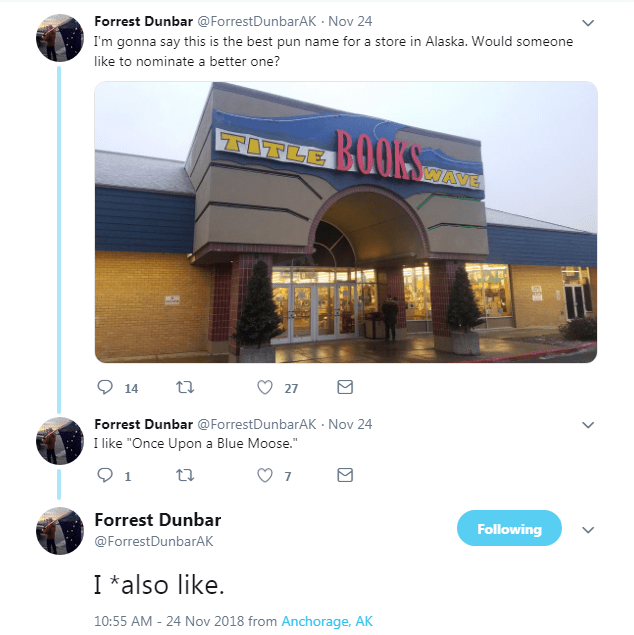This screenshot has height=635, width=634.
Task: Like the tweet with 27 likes
Action: coord(265,388)
